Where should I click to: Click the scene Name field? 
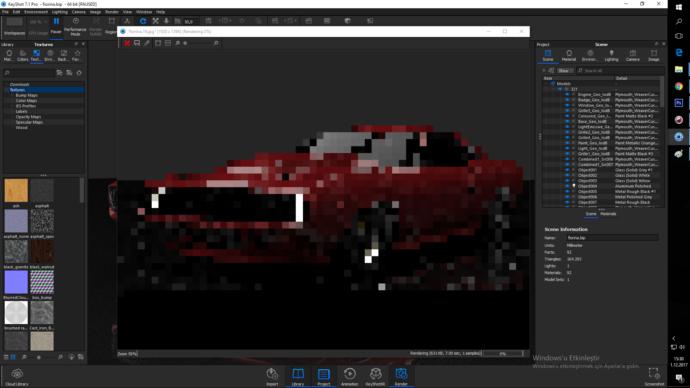coord(612,238)
